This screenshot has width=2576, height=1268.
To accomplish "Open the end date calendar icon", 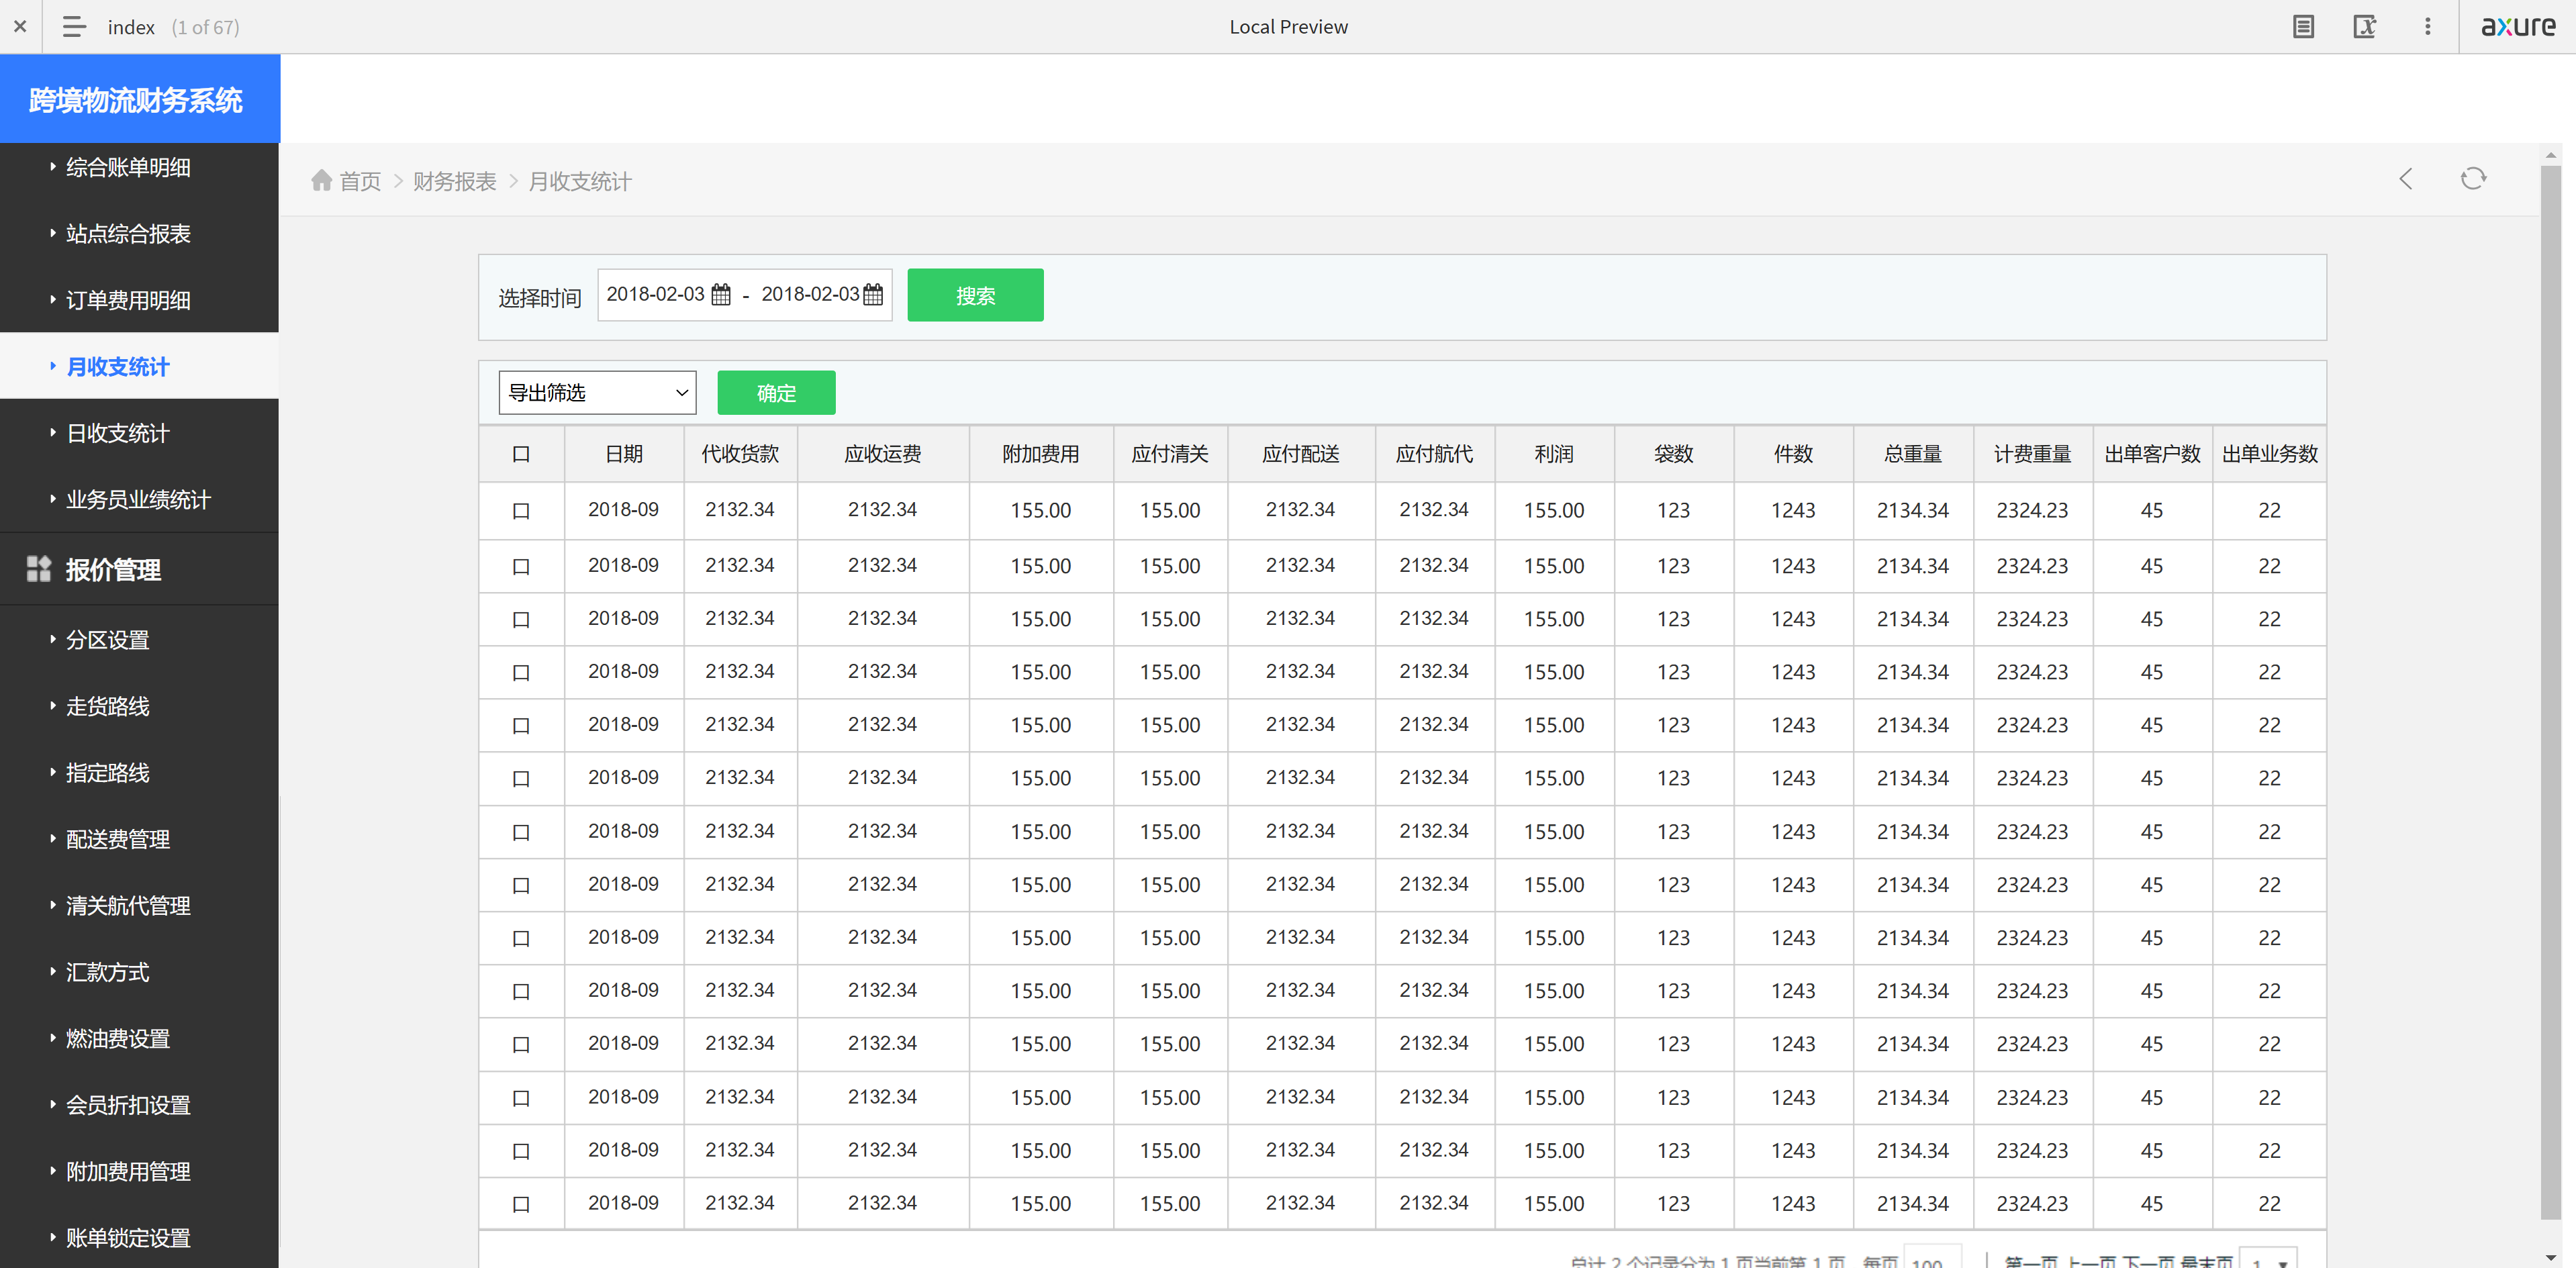I will pos(873,295).
